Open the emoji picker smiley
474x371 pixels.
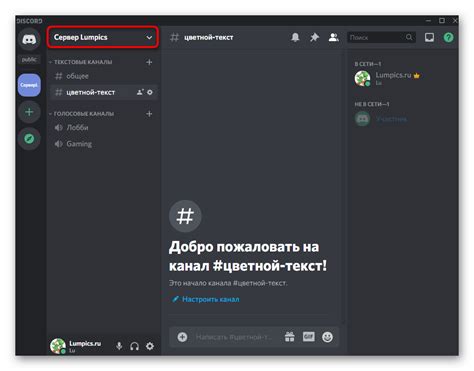[327, 337]
